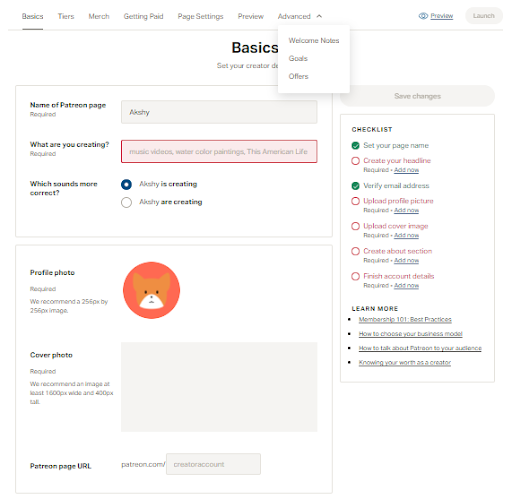The image size is (512, 499).
Task: Choose Welcome Notes from Advanced menu
Action: tap(314, 41)
